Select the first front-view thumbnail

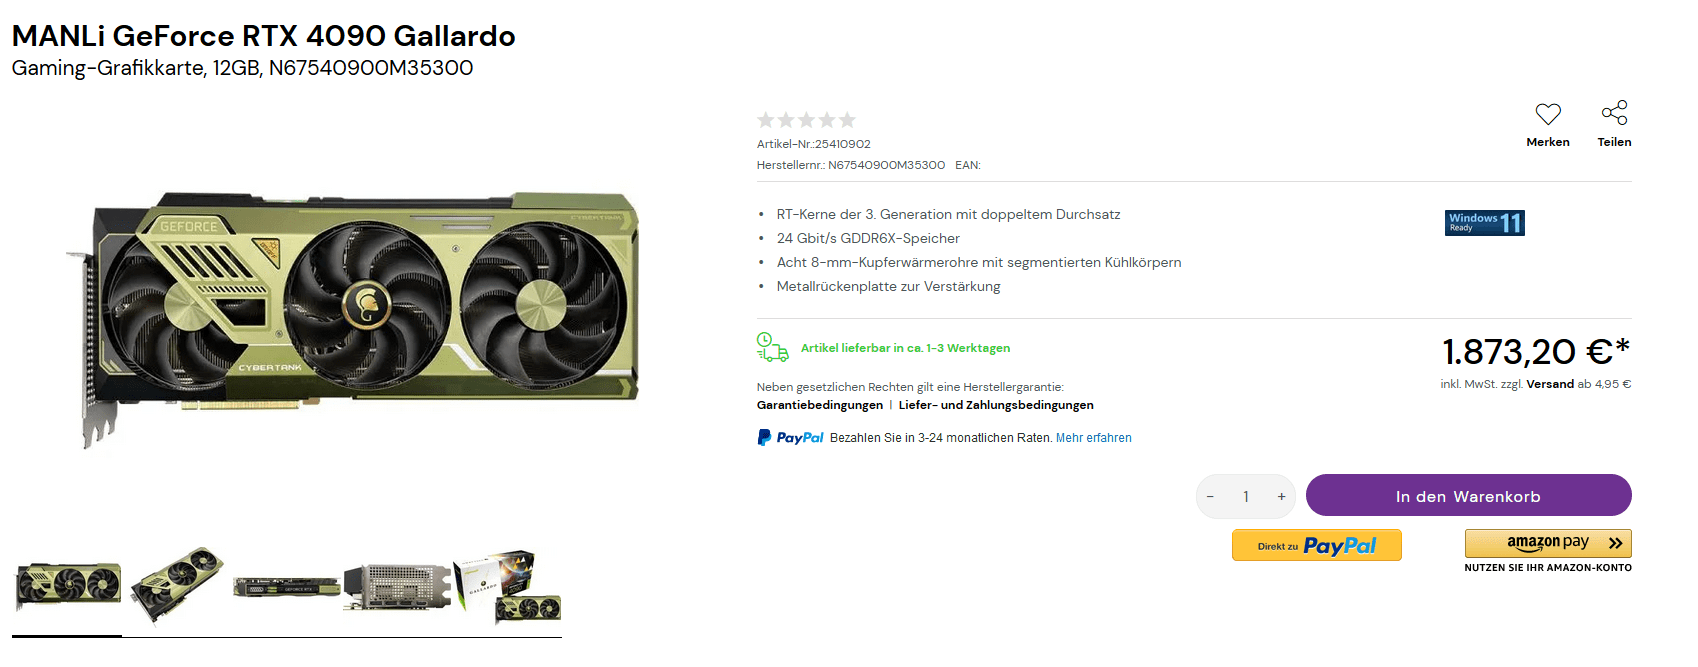click(x=67, y=586)
